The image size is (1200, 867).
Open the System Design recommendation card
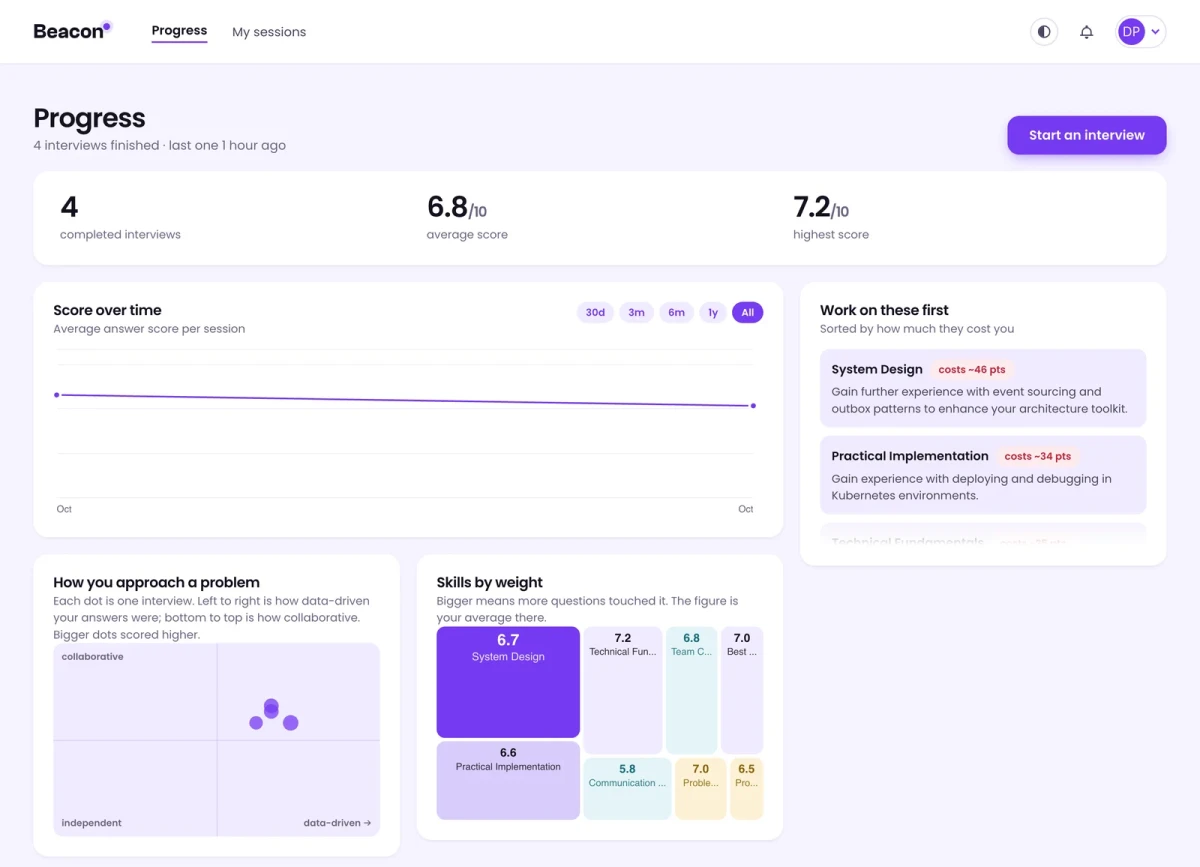point(983,388)
